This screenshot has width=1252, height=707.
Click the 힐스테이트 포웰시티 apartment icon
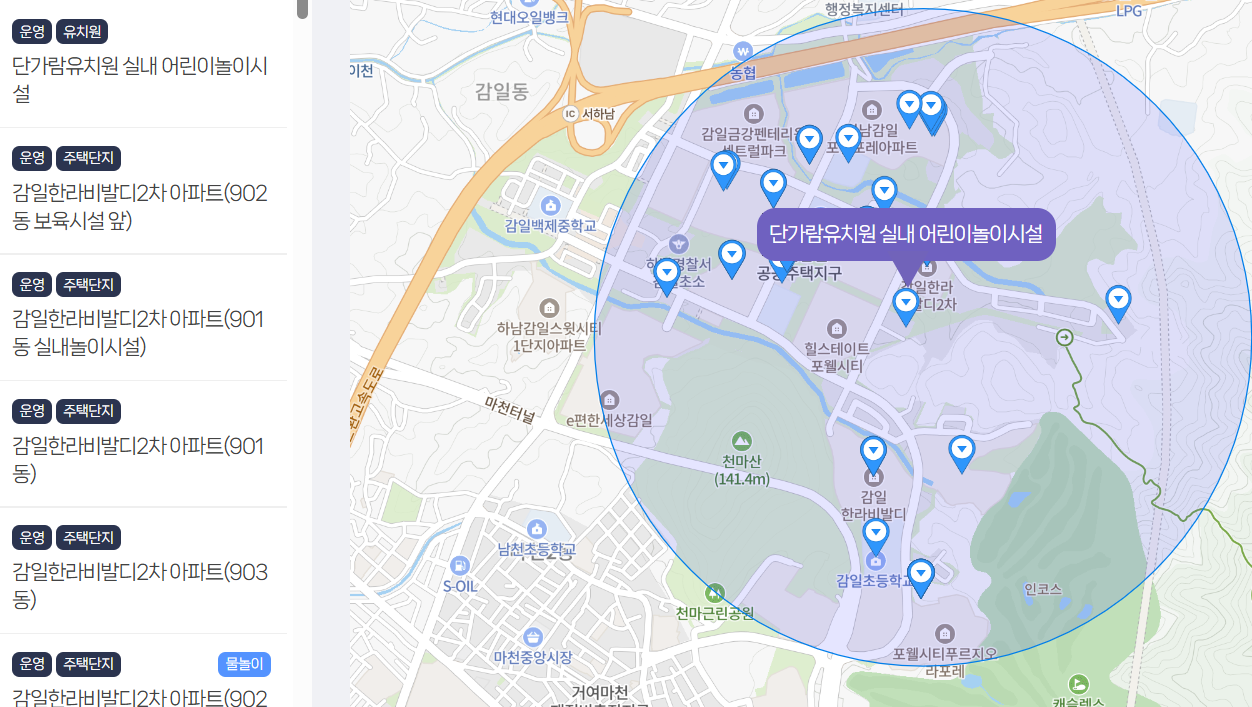point(838,328)
